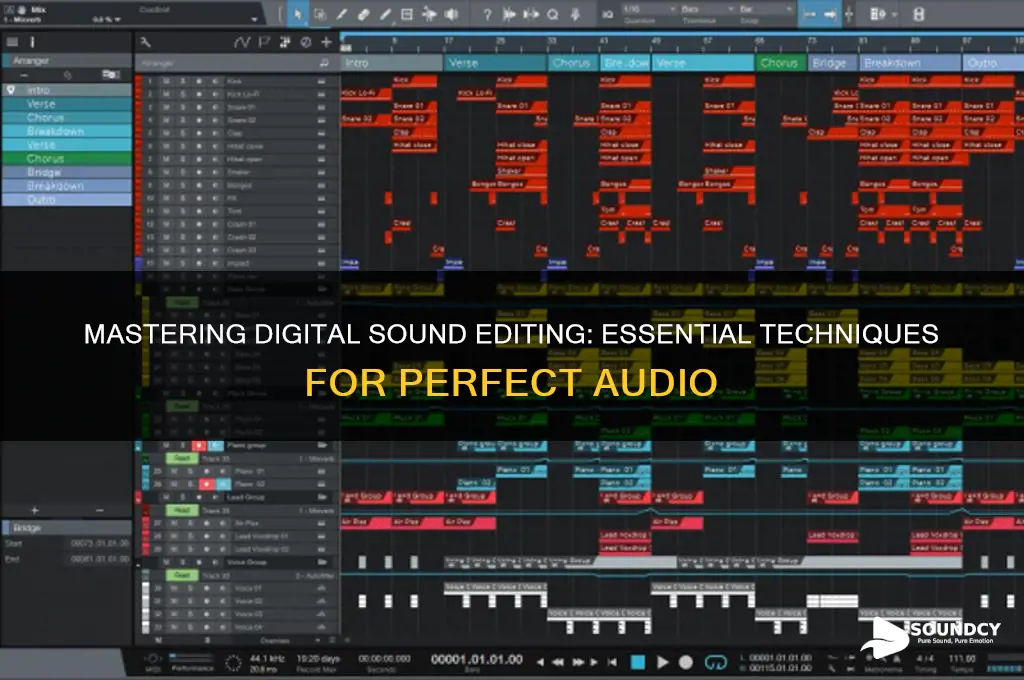Image resolution: width=1024 pixels, height=680 pixels.
Task: Select the Mute tool
Action: tap(407, 14)
